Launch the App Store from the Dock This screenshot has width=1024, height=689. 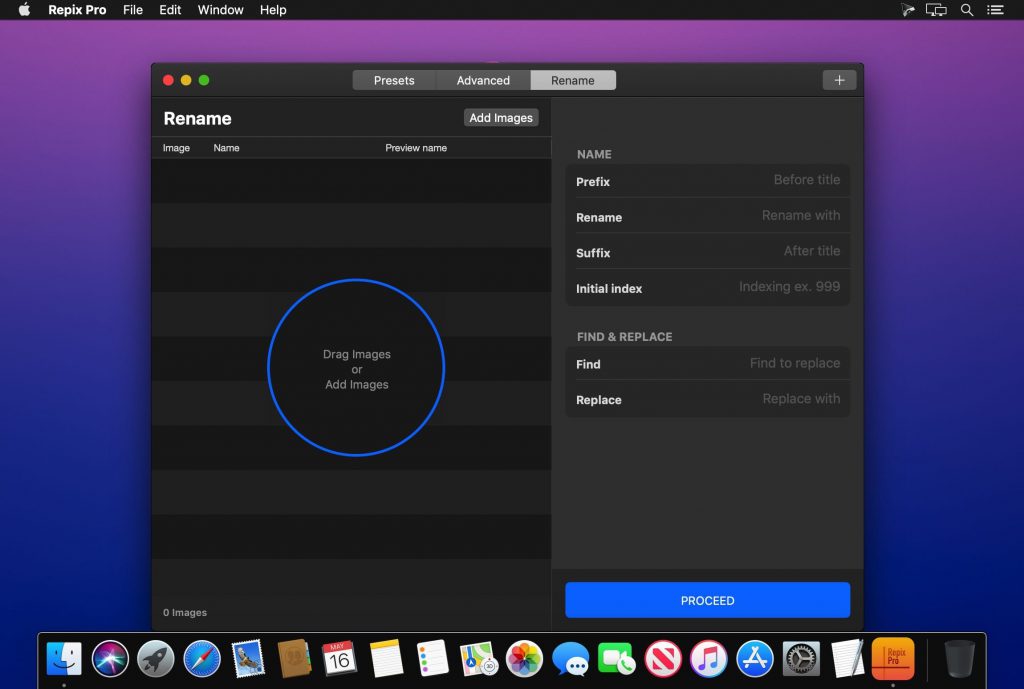tap(754, 658)
